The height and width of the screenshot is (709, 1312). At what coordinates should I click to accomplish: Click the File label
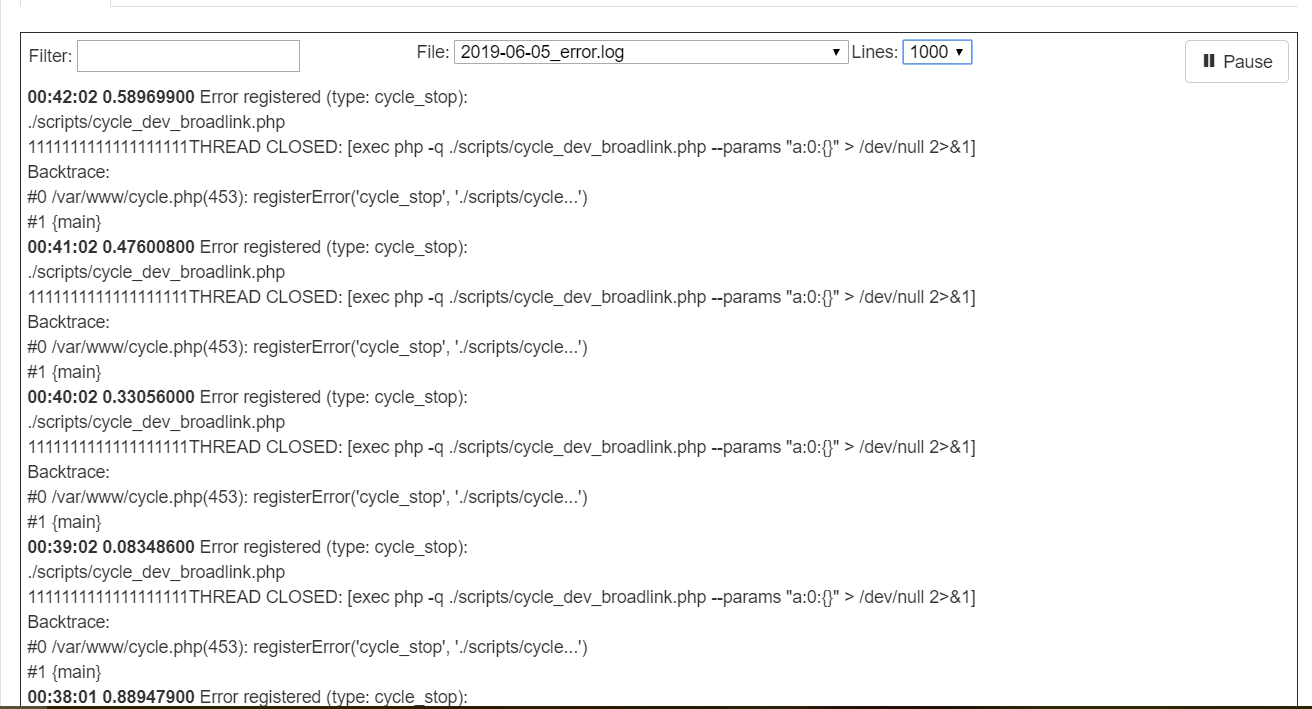click(x=432, y=52)
